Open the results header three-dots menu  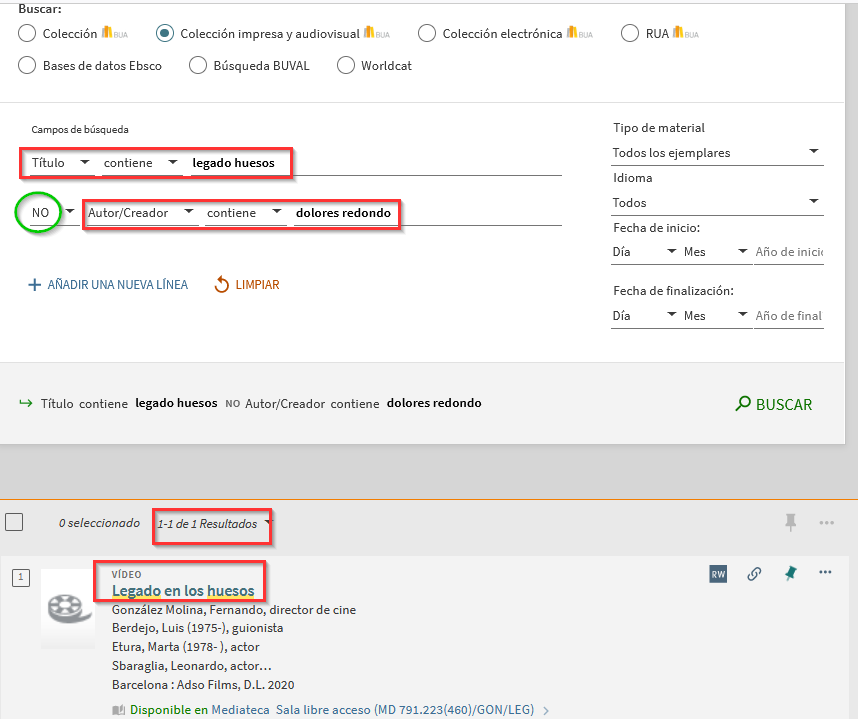tap(826, 522)
